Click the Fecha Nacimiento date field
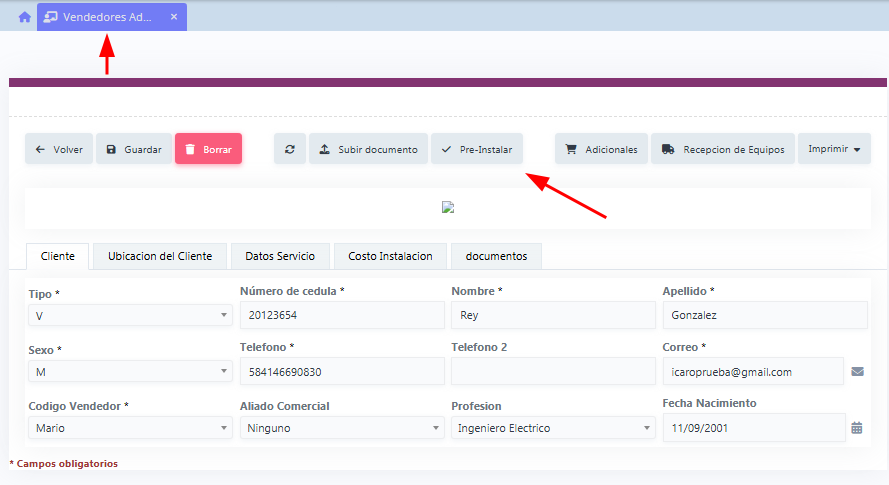This screenshot has height=485, width=889. pyautogui.click(x=754, y=428)
